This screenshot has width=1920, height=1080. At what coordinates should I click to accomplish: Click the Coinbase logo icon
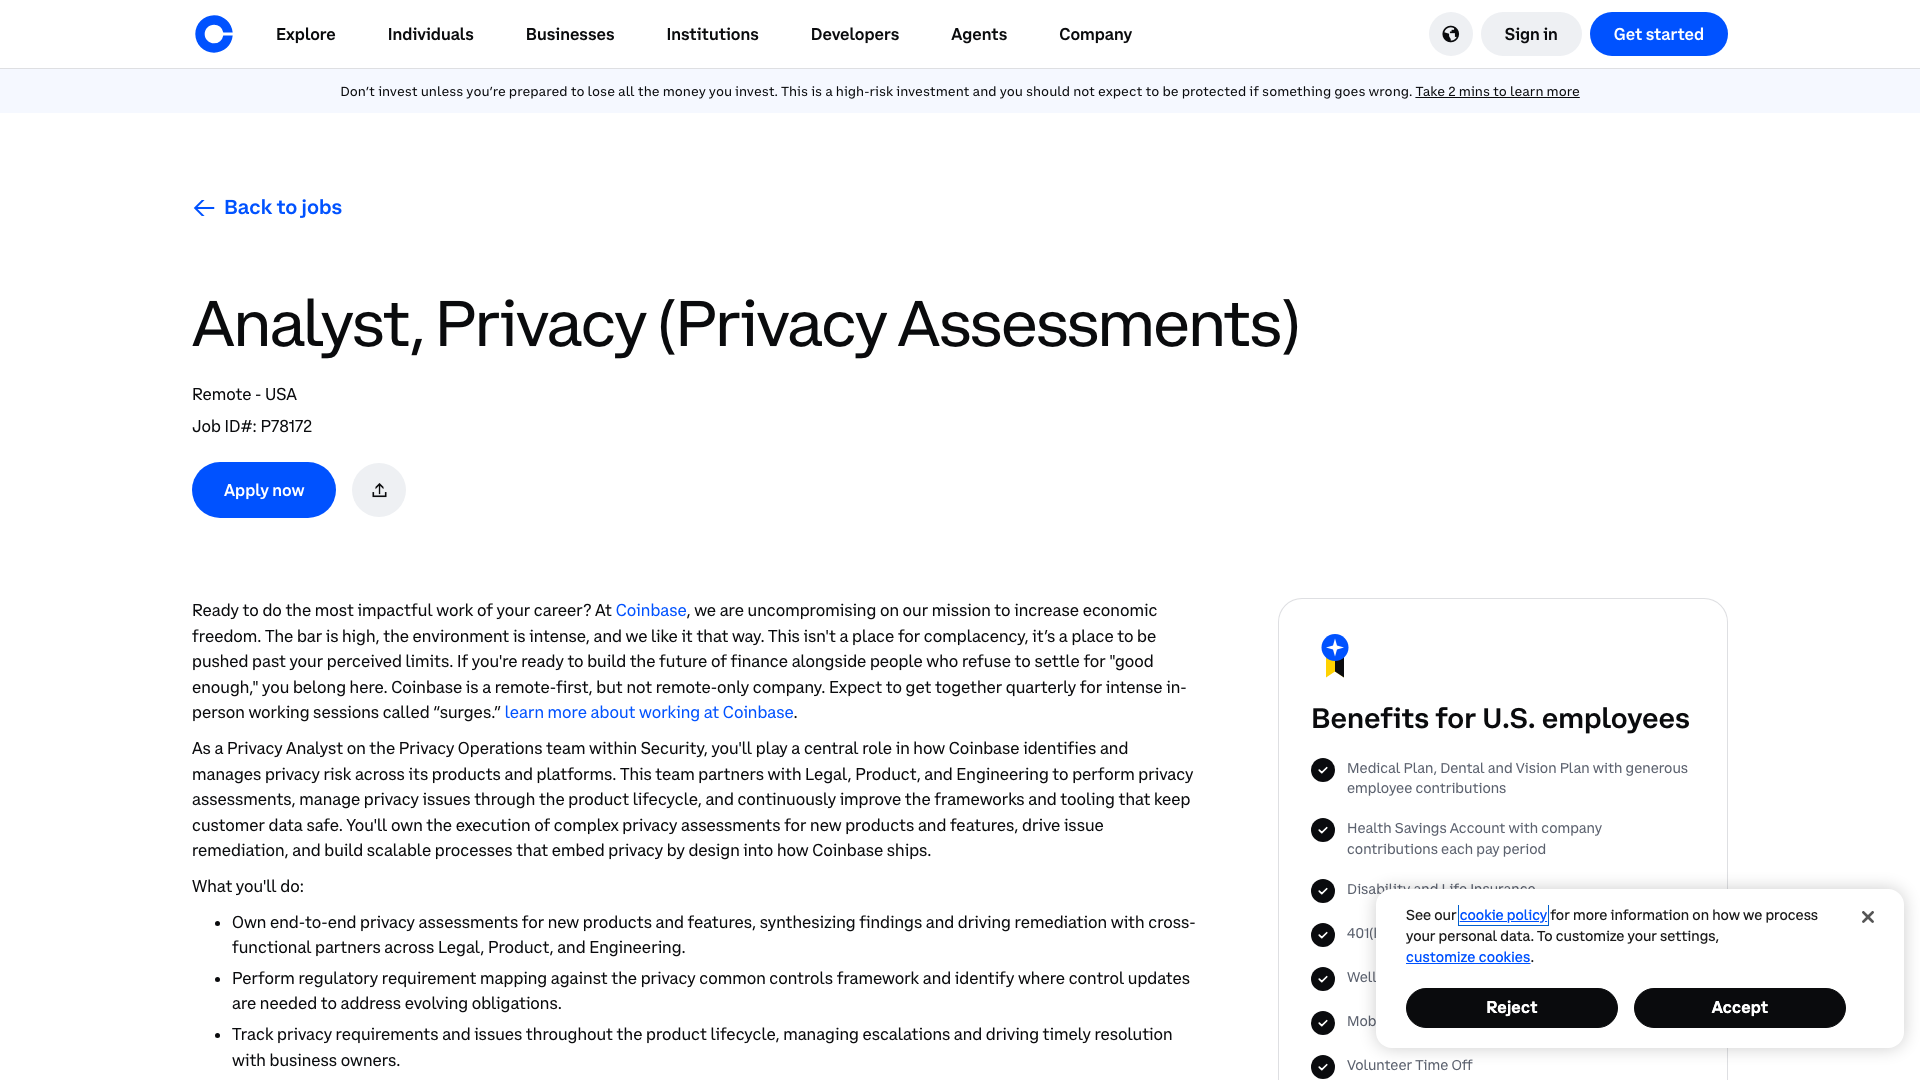[214, 34]
